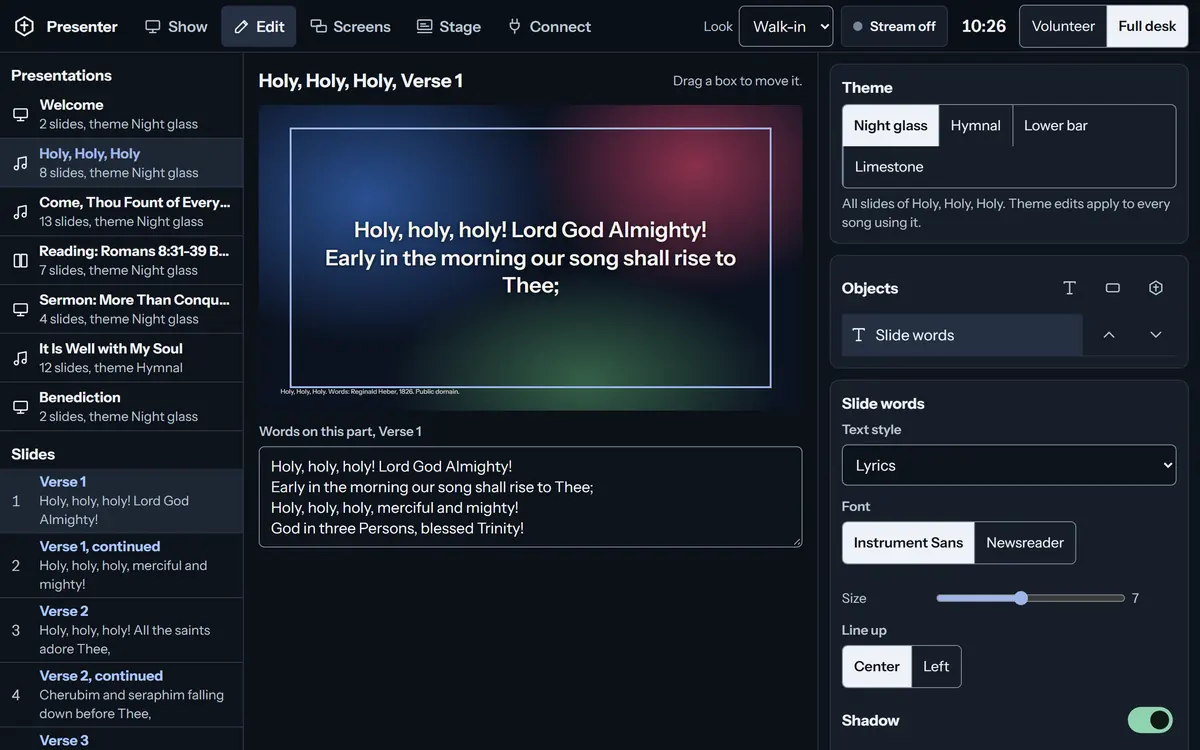The height and width of the screenshot is (750, 1200).
Task: Click the music note icon beside Come, Thou Fount
Action: coord(20,212)
